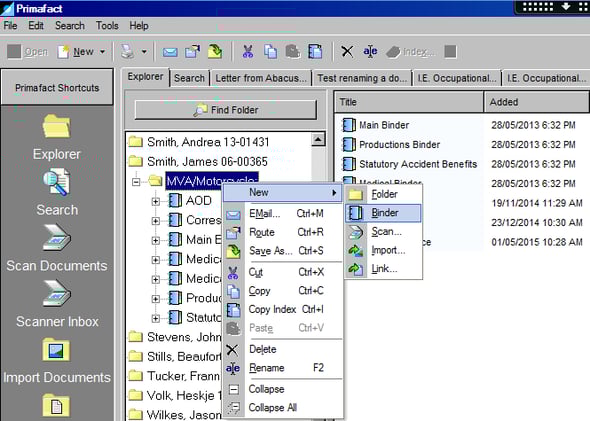
Task: Open the Search menu
Action: coord(70,26)
